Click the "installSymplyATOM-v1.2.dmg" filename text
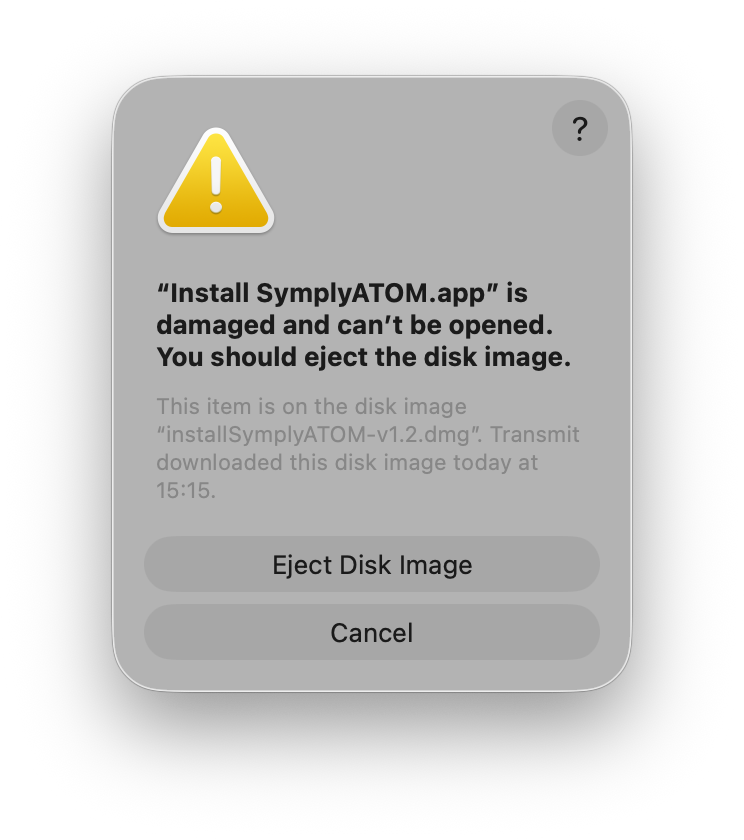 click(318, 434)
